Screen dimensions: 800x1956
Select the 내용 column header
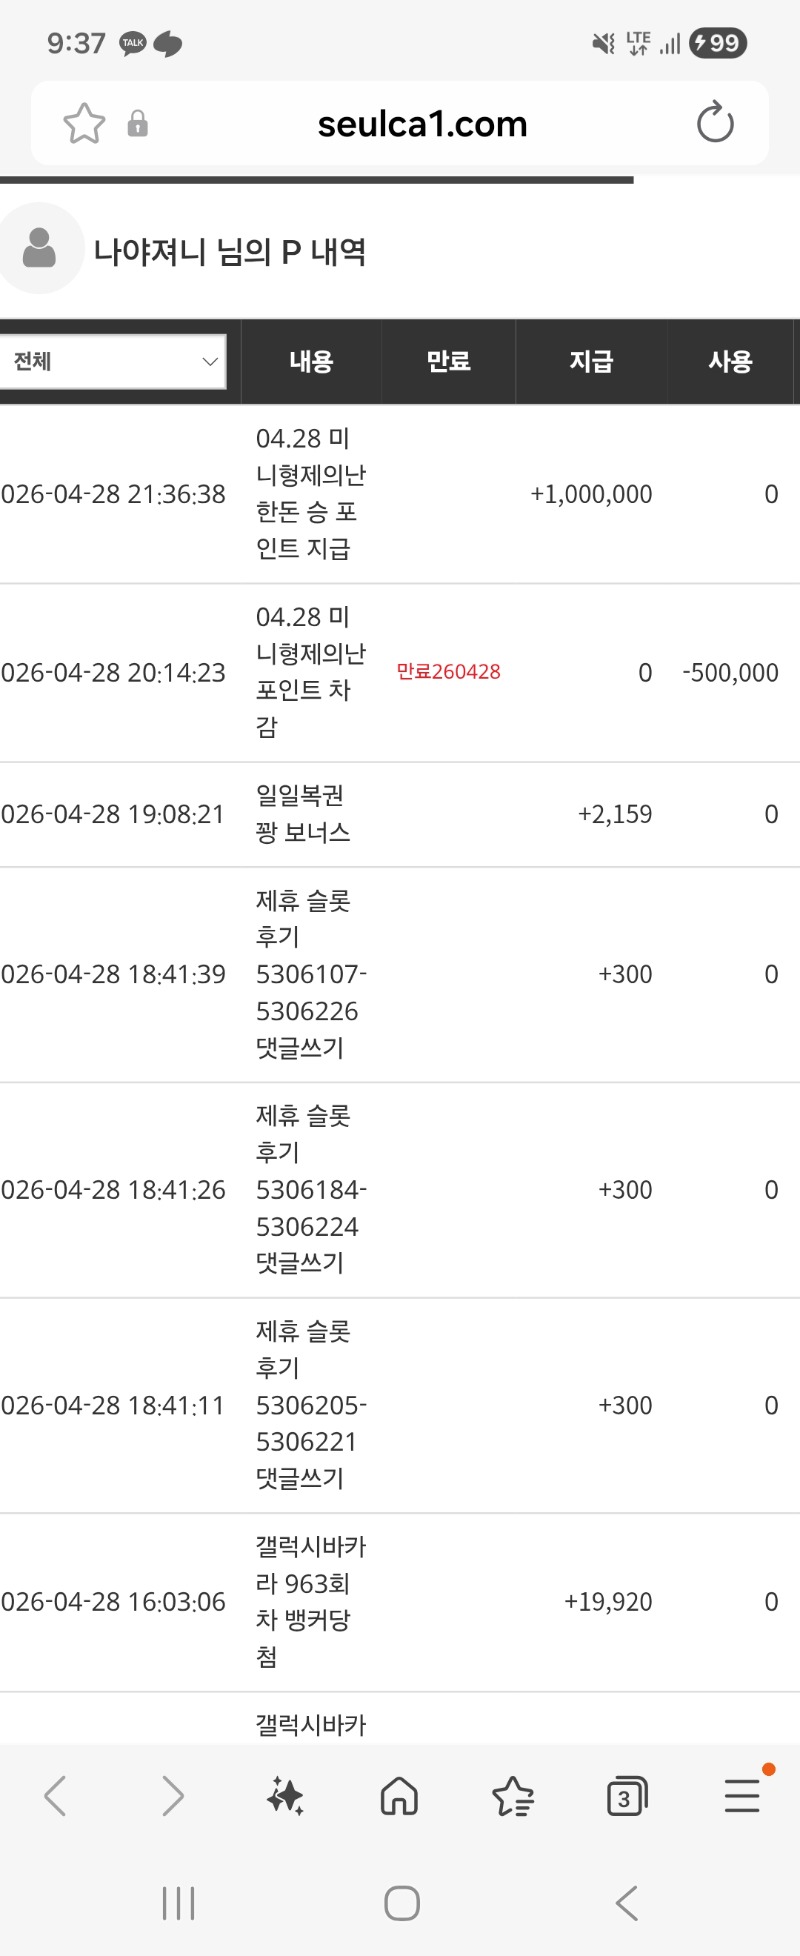point(311,361)
